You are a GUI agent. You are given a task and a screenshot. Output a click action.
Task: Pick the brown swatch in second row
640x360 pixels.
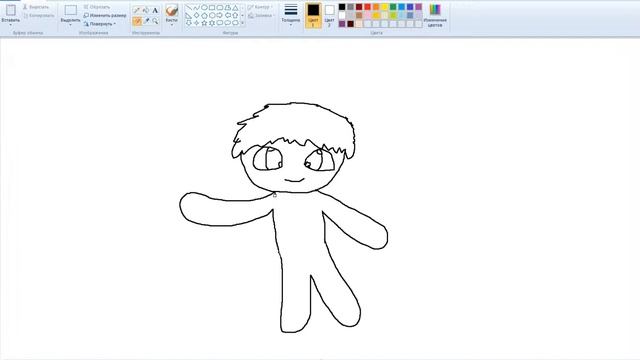click(x=359, y=16)
